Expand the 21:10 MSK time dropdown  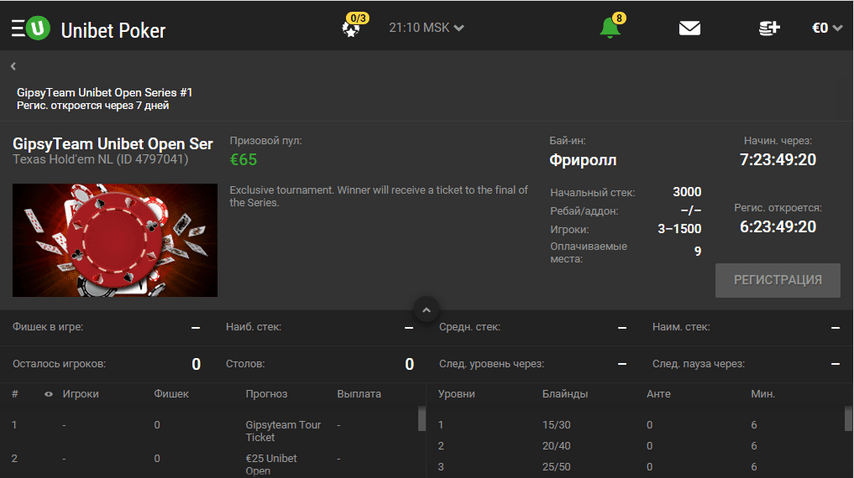[x=426, y=28]
